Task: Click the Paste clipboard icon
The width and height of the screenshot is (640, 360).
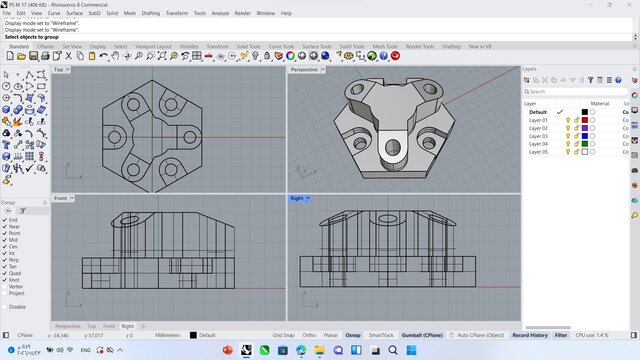Action: click(x=92, y=56)
